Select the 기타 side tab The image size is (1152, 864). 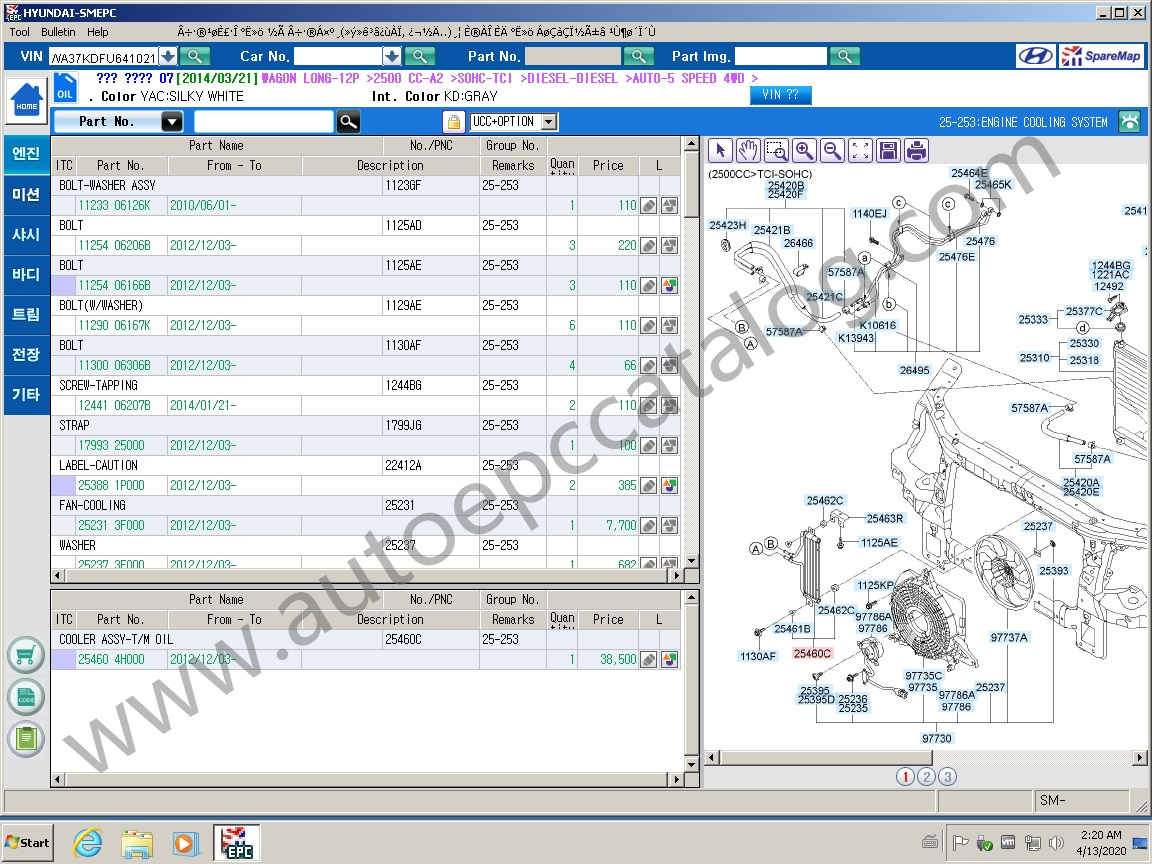click(x=26, y=394)
